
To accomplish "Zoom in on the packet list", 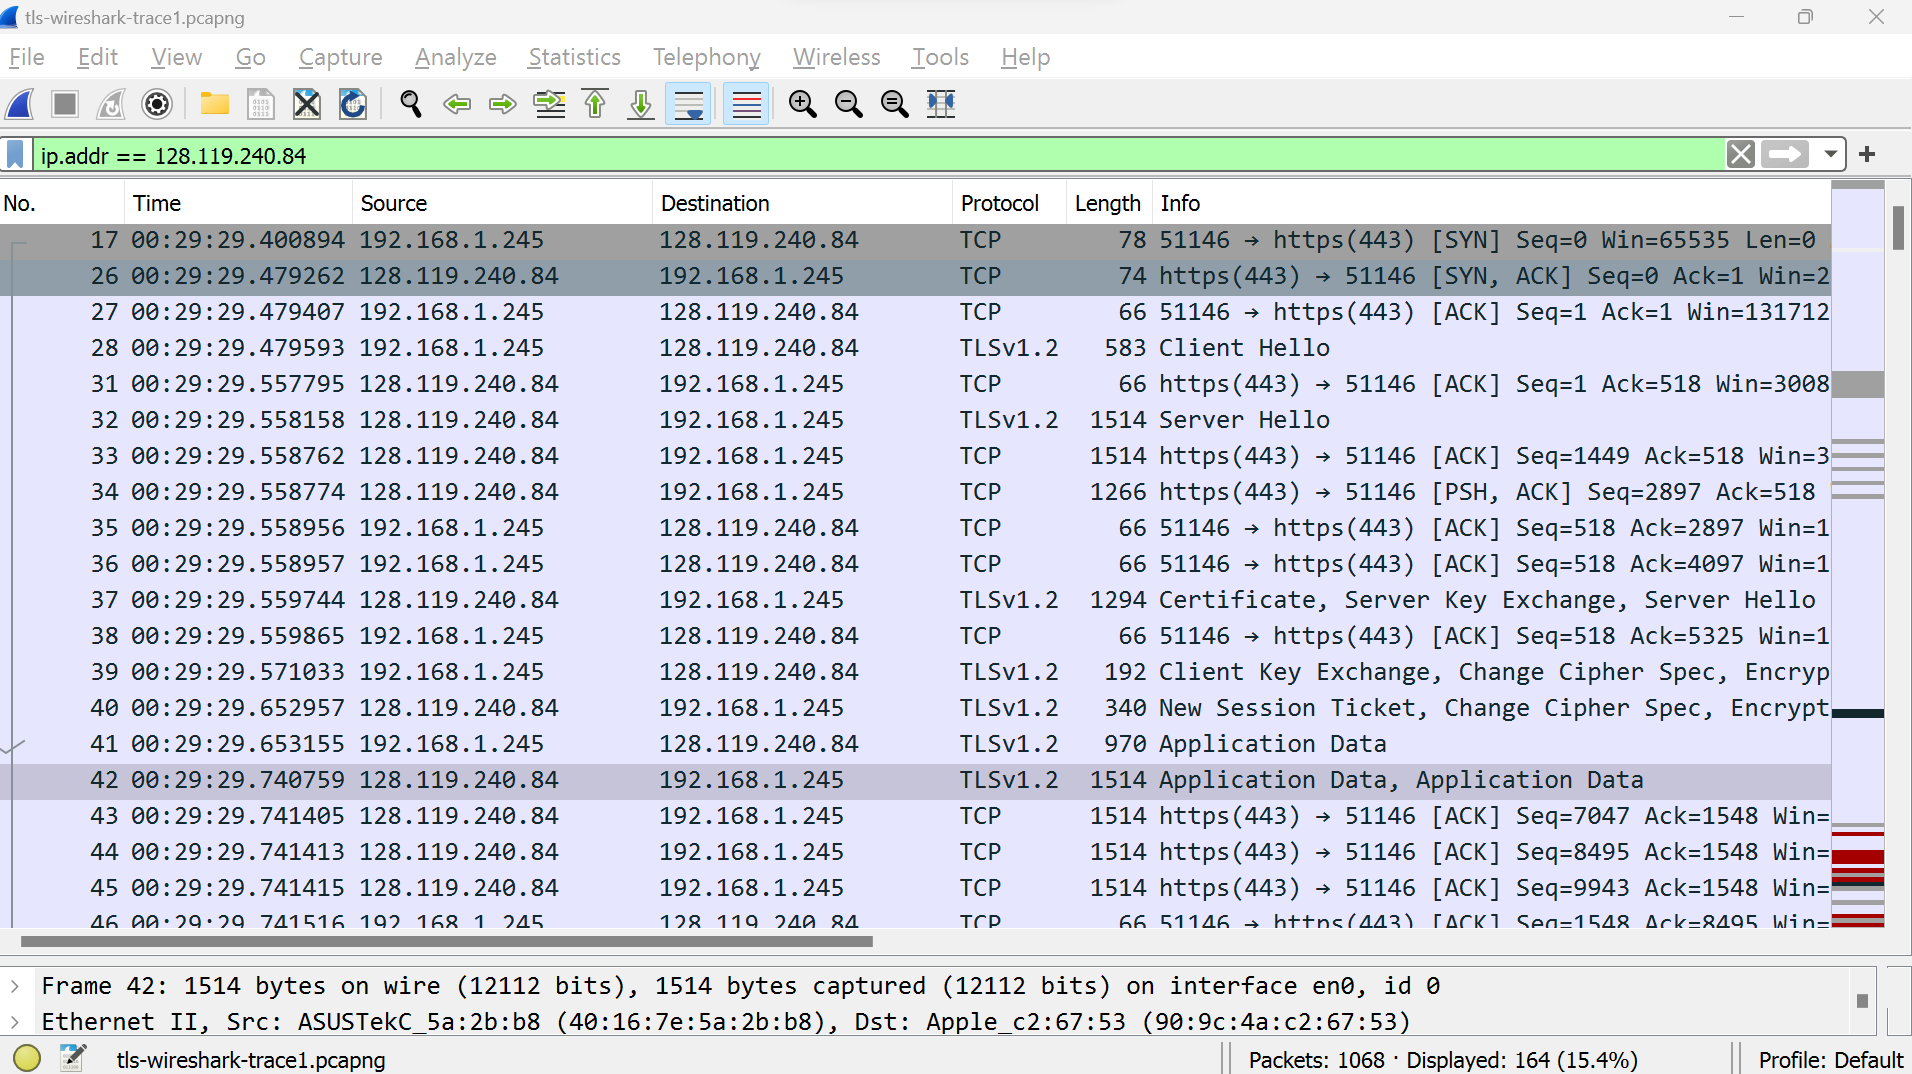I will (x=801, y=104).
